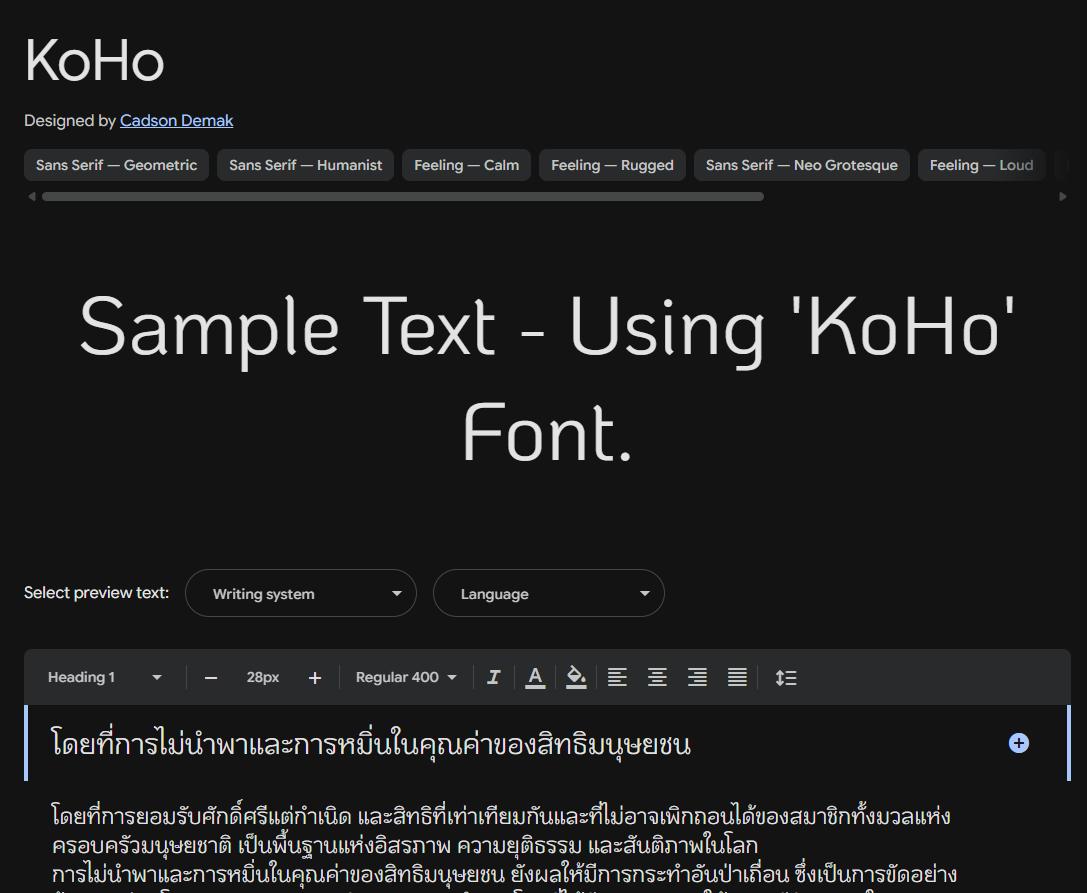This screenshot has height=893, width=1087.
Task: Align text right
Action: pyautogui.click(x=697, y=677)
